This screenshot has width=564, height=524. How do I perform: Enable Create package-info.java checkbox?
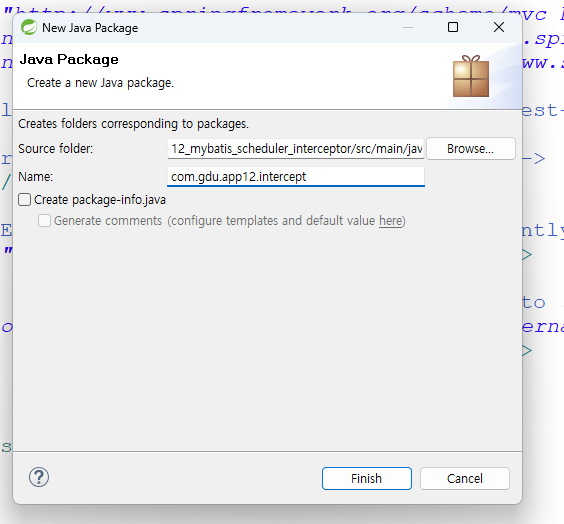(x=24, y=200)
